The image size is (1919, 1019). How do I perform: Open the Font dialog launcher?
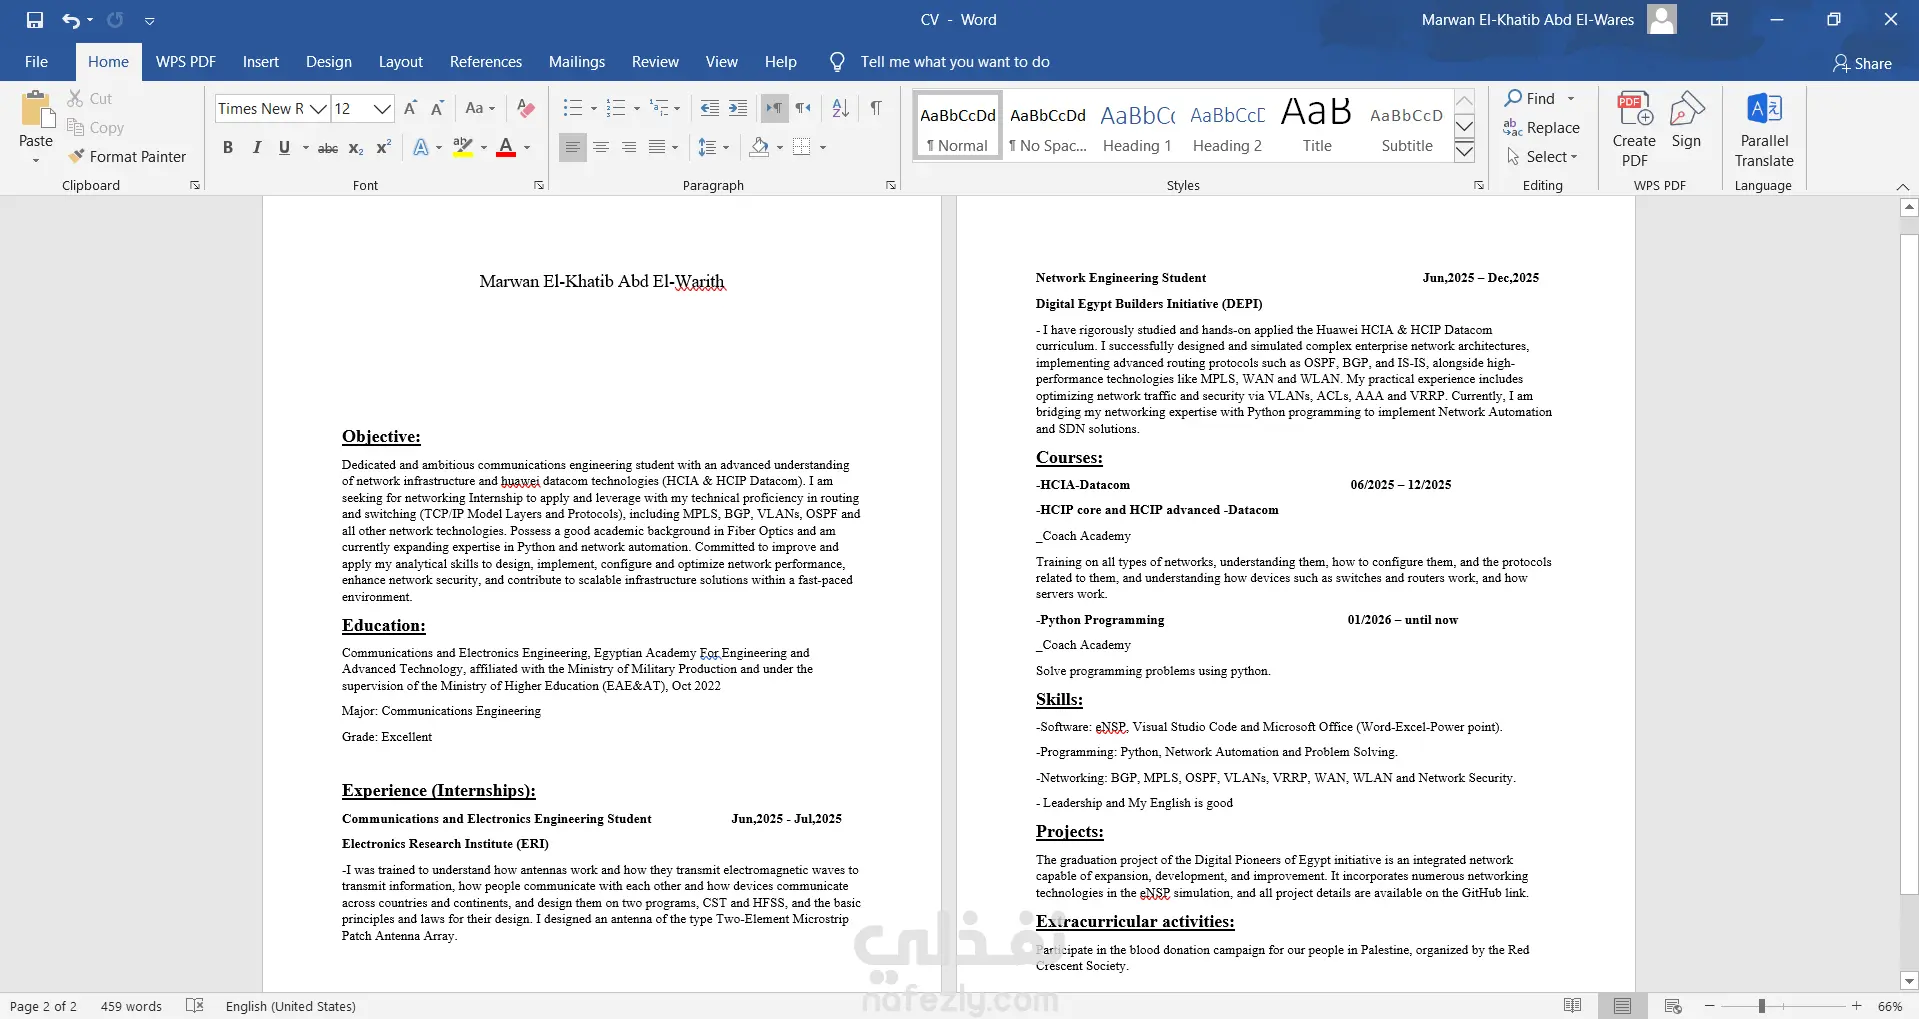[539, 185]
